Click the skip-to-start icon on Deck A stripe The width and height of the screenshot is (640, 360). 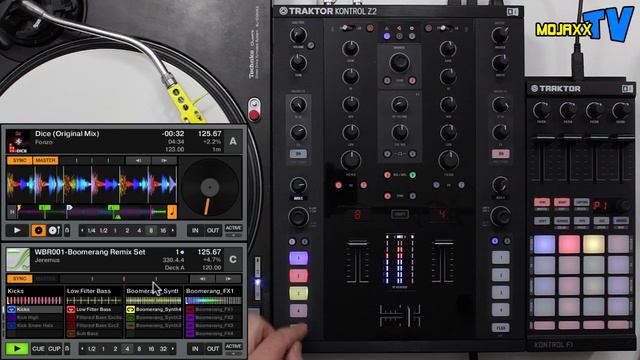(12, 212)
